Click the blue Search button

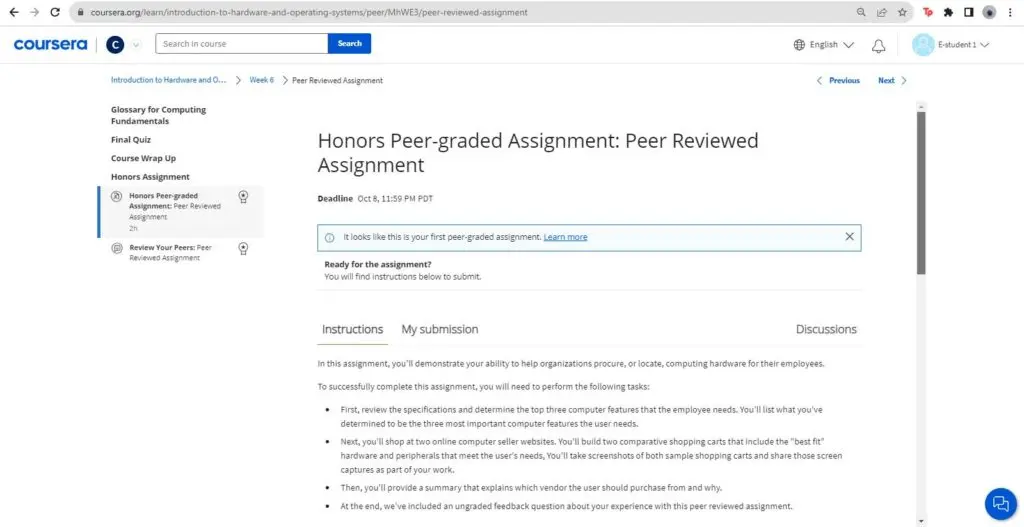(349, 44)
